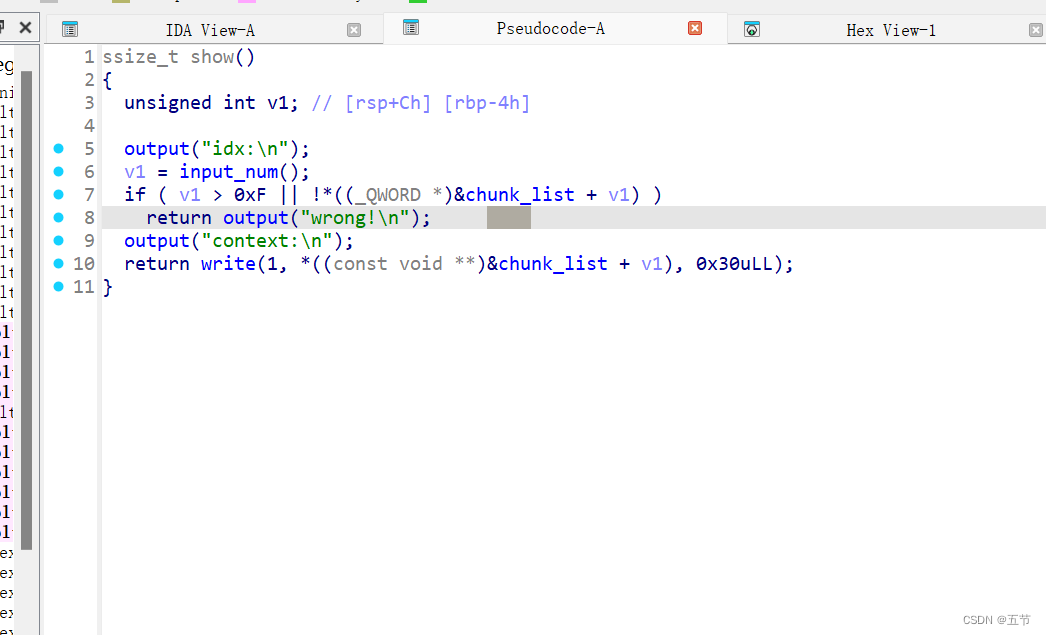Switch to the Hex View-1 tab
Viewport: 1046px width, 635px height.
click(891, 30)
